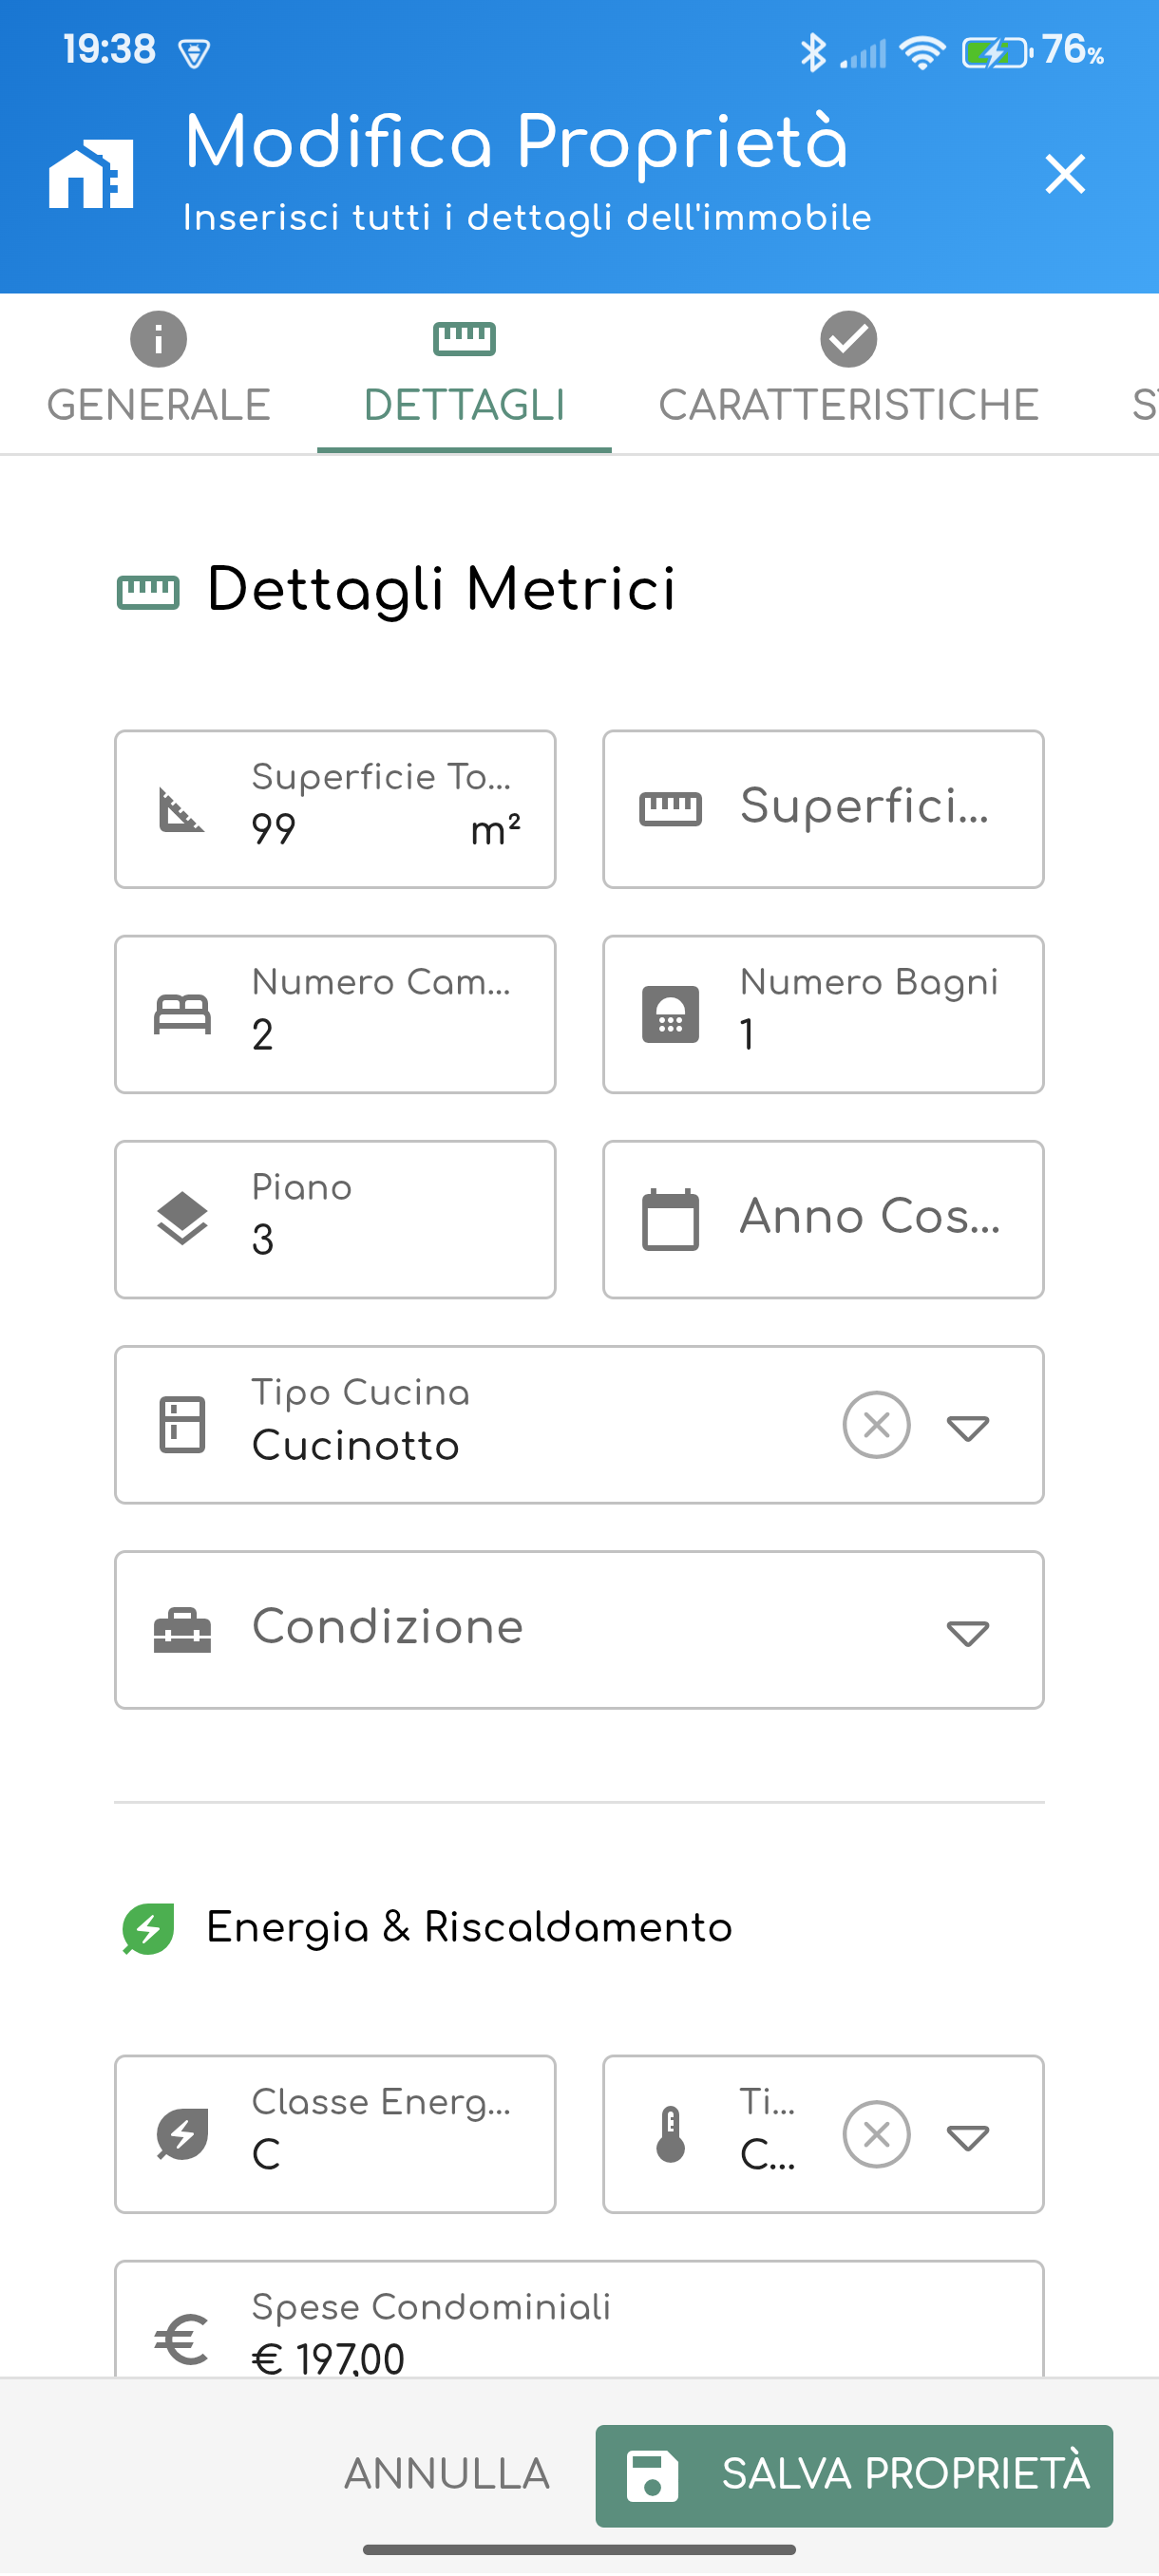Tap the euro icon in Spese Condominiali
Screen dimensions: 1159x2576
click(x=182, y=2338)
